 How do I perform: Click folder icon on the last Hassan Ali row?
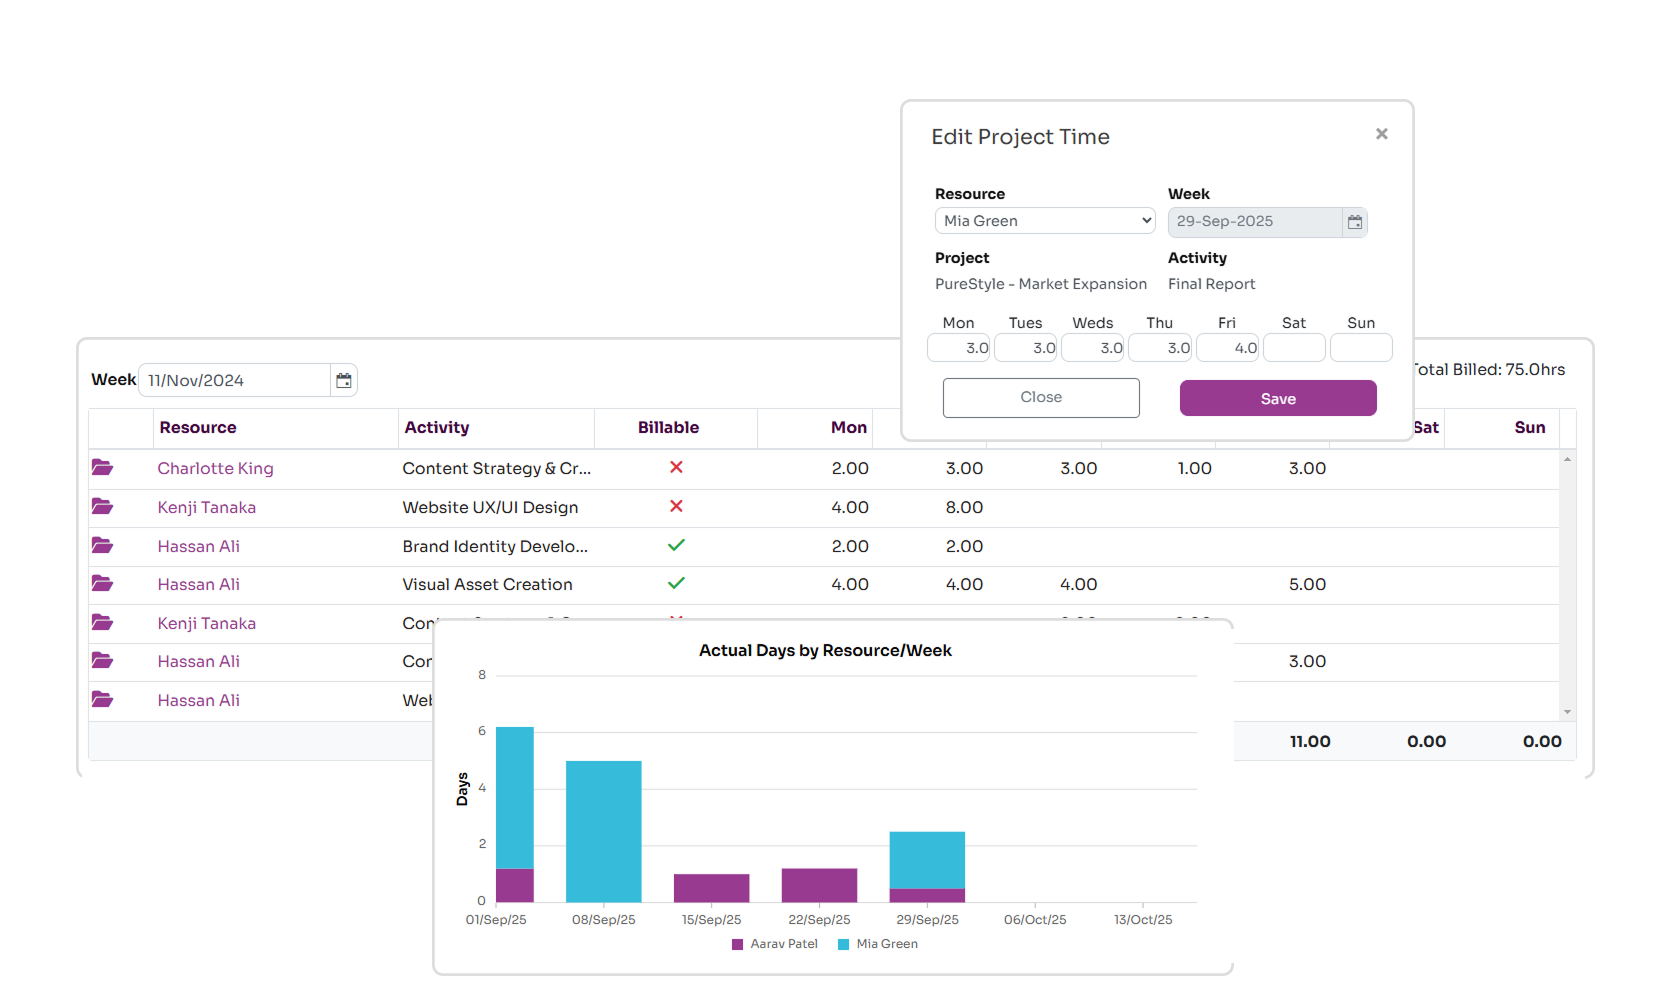click(103, 700)
